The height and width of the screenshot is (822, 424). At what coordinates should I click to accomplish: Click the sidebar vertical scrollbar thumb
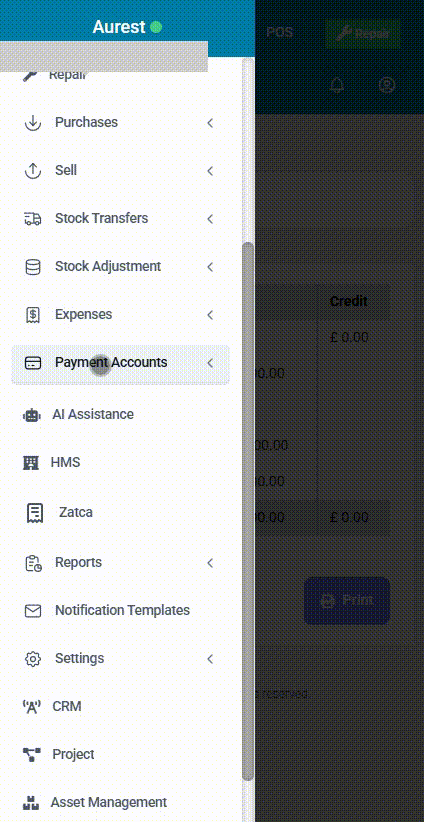pyautogui.click(x=248, y=511)
